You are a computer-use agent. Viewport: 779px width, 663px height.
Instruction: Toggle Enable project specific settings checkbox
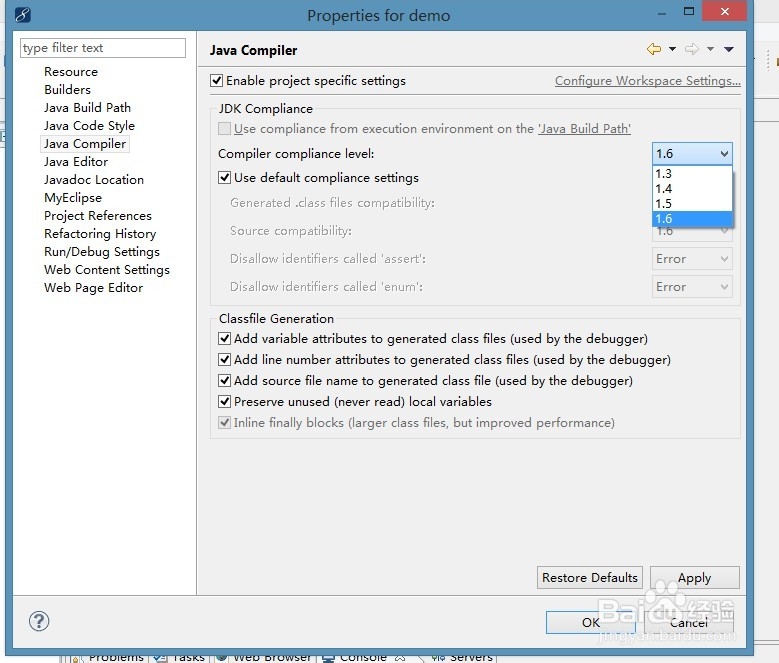(216, 80)
